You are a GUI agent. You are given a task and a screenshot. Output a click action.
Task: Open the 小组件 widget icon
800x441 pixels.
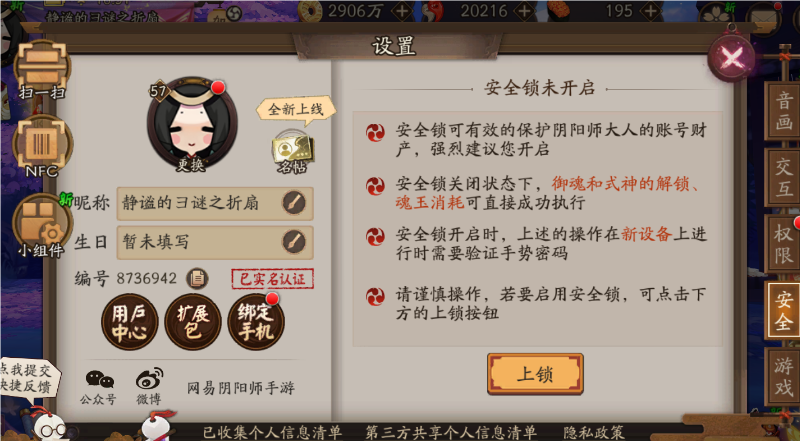point(42,225)
